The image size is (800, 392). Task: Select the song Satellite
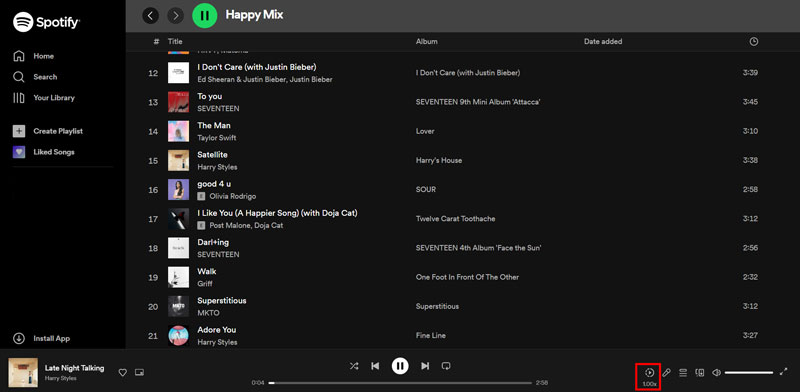pyautogui.click(x=212, y=155)
